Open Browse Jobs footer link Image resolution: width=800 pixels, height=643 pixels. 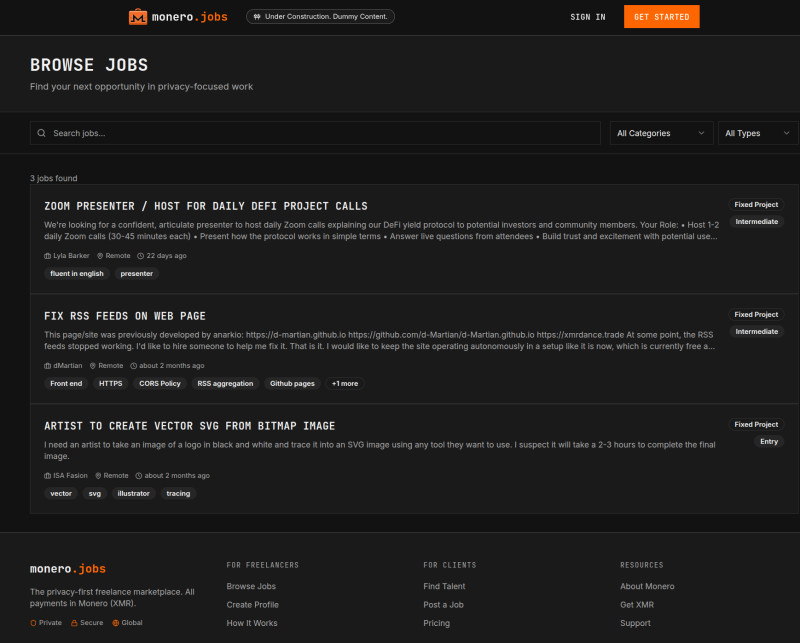[x=251, y=586]
